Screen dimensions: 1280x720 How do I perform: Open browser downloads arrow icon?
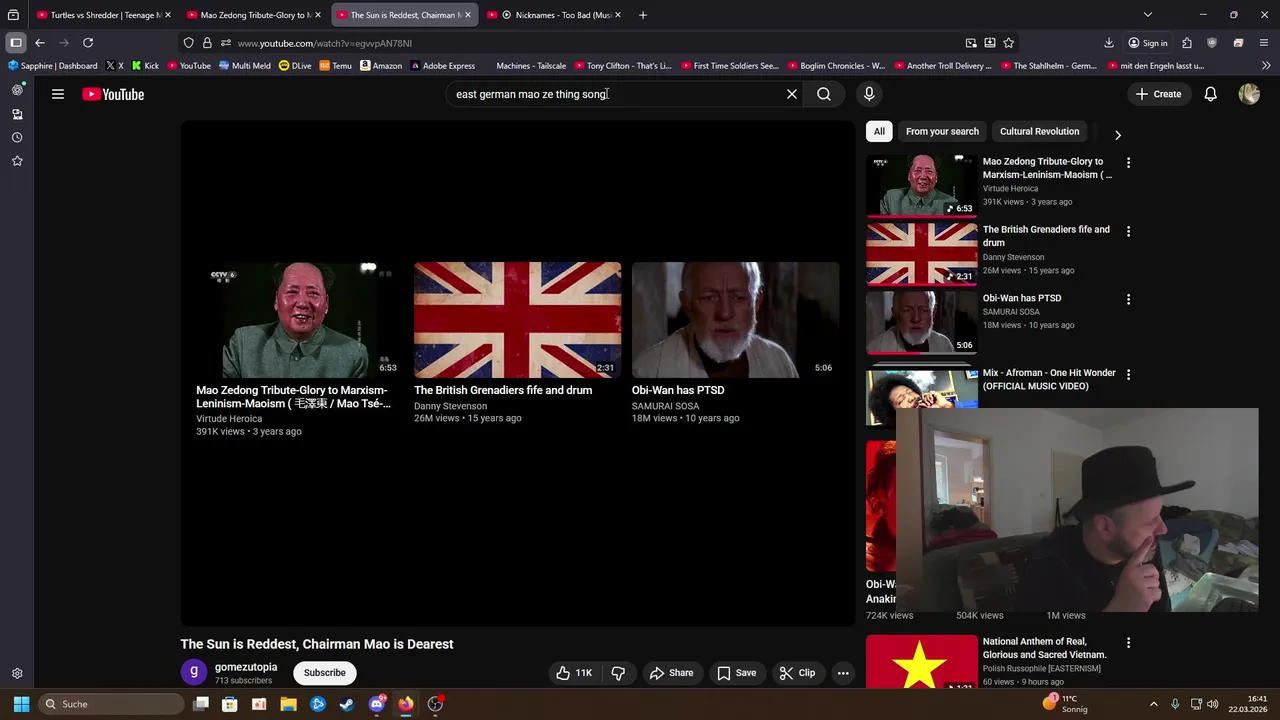[x=1109, y=43]
